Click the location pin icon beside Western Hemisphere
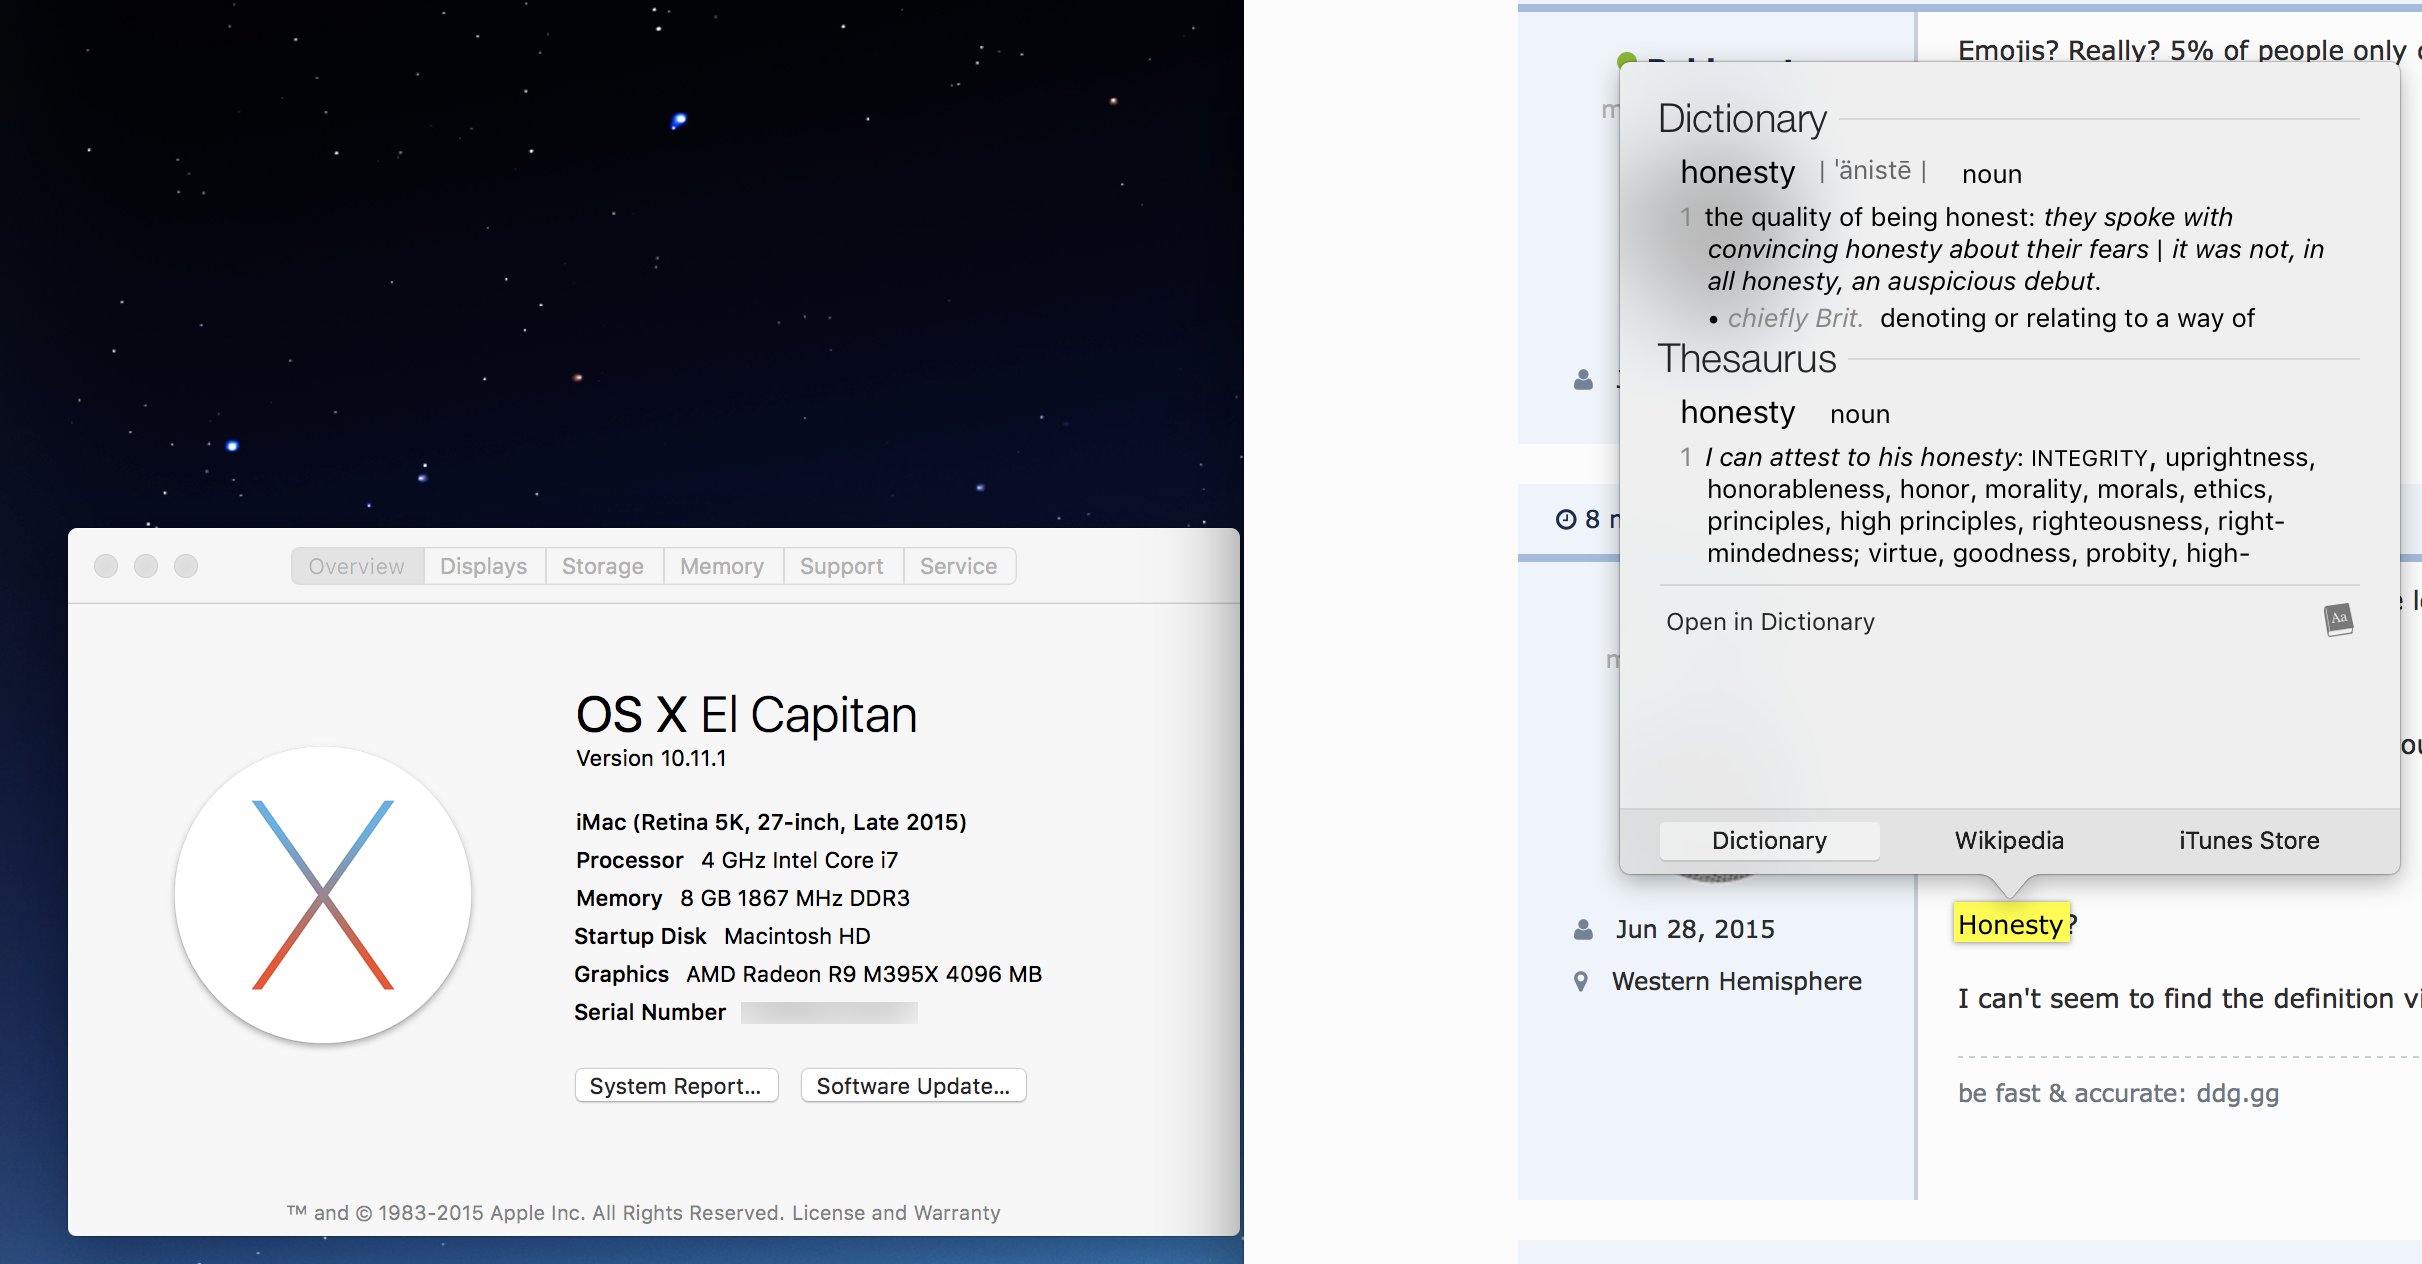The image size is (2422, 1264). point(1581,981)
